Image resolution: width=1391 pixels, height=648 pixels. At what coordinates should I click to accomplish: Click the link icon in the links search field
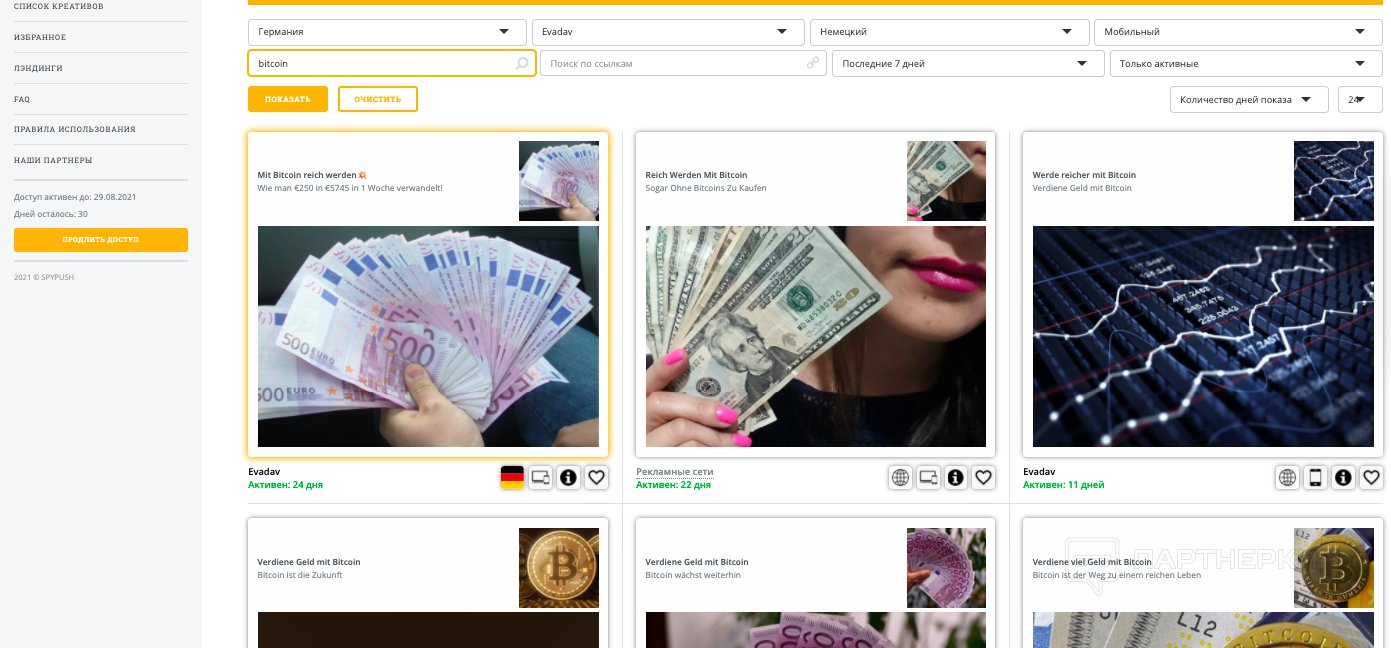[x=813, y=63]
